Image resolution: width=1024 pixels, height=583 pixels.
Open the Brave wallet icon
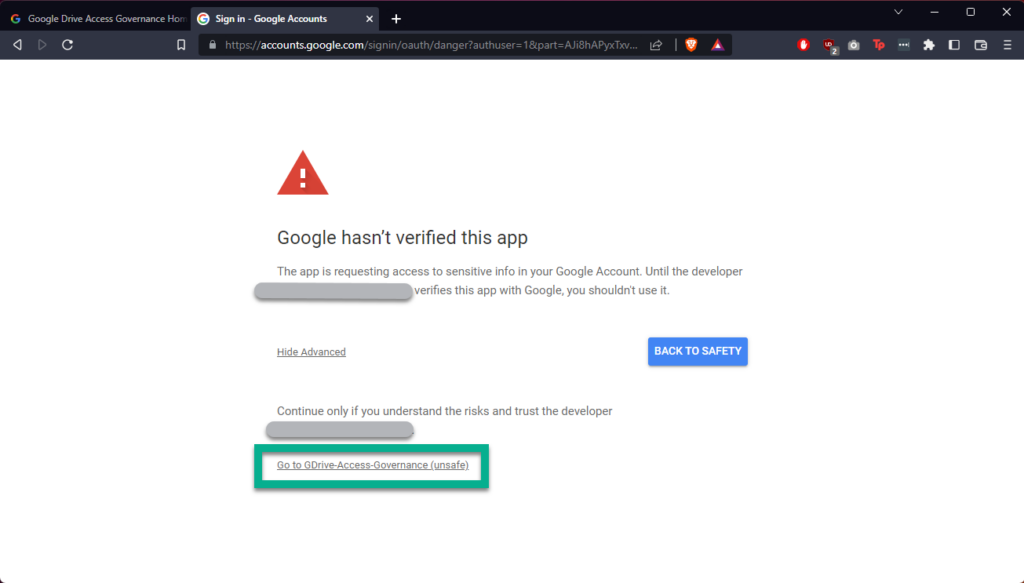980,45
